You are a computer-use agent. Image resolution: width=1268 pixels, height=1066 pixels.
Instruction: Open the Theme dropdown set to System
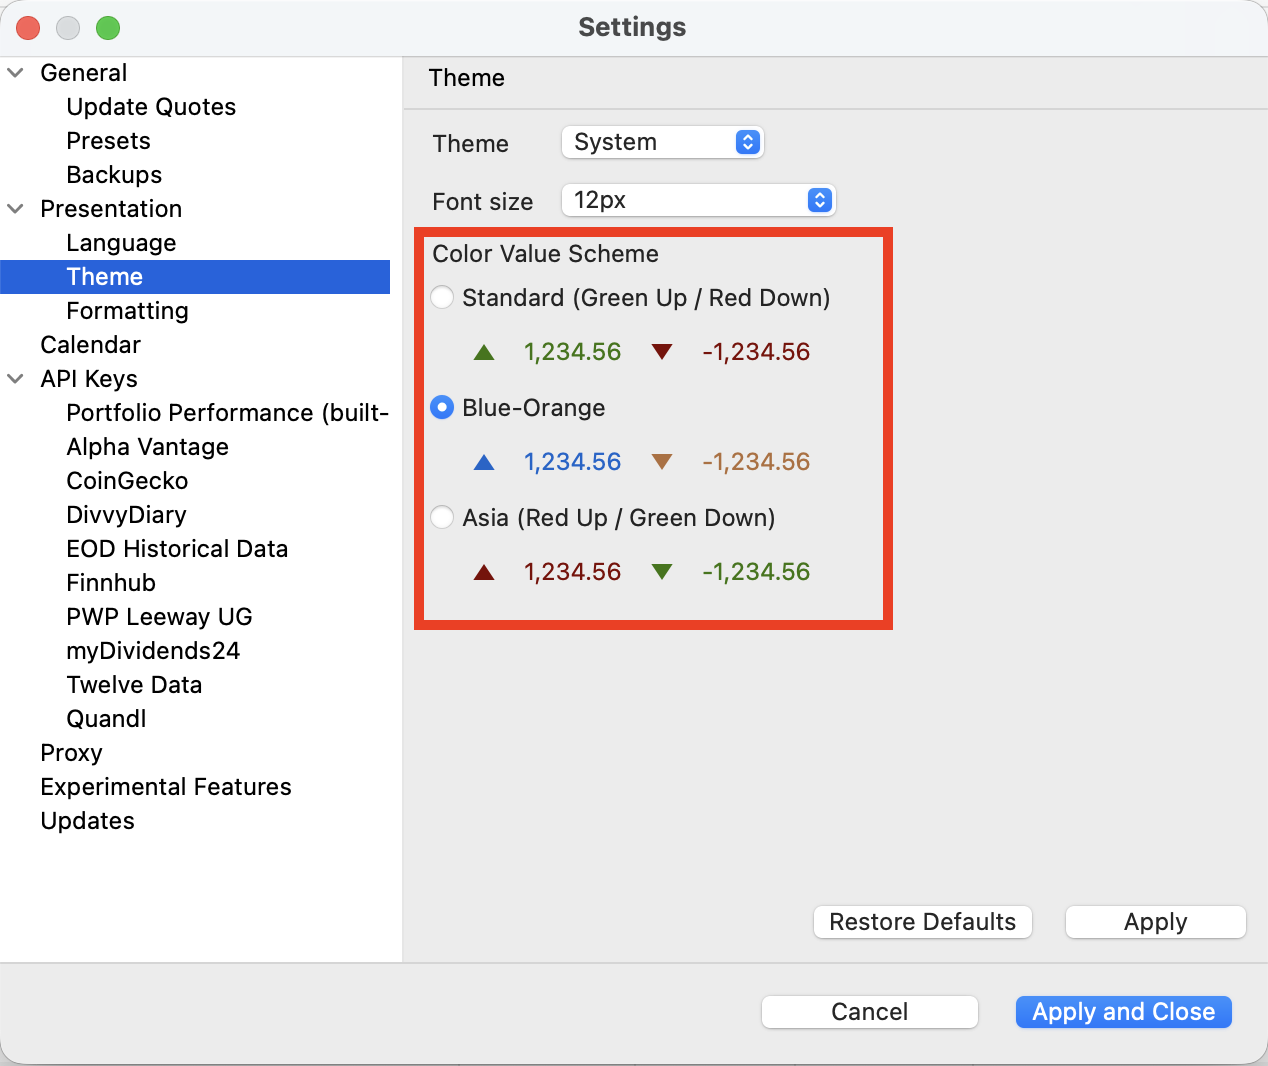[x=662, y=142]
